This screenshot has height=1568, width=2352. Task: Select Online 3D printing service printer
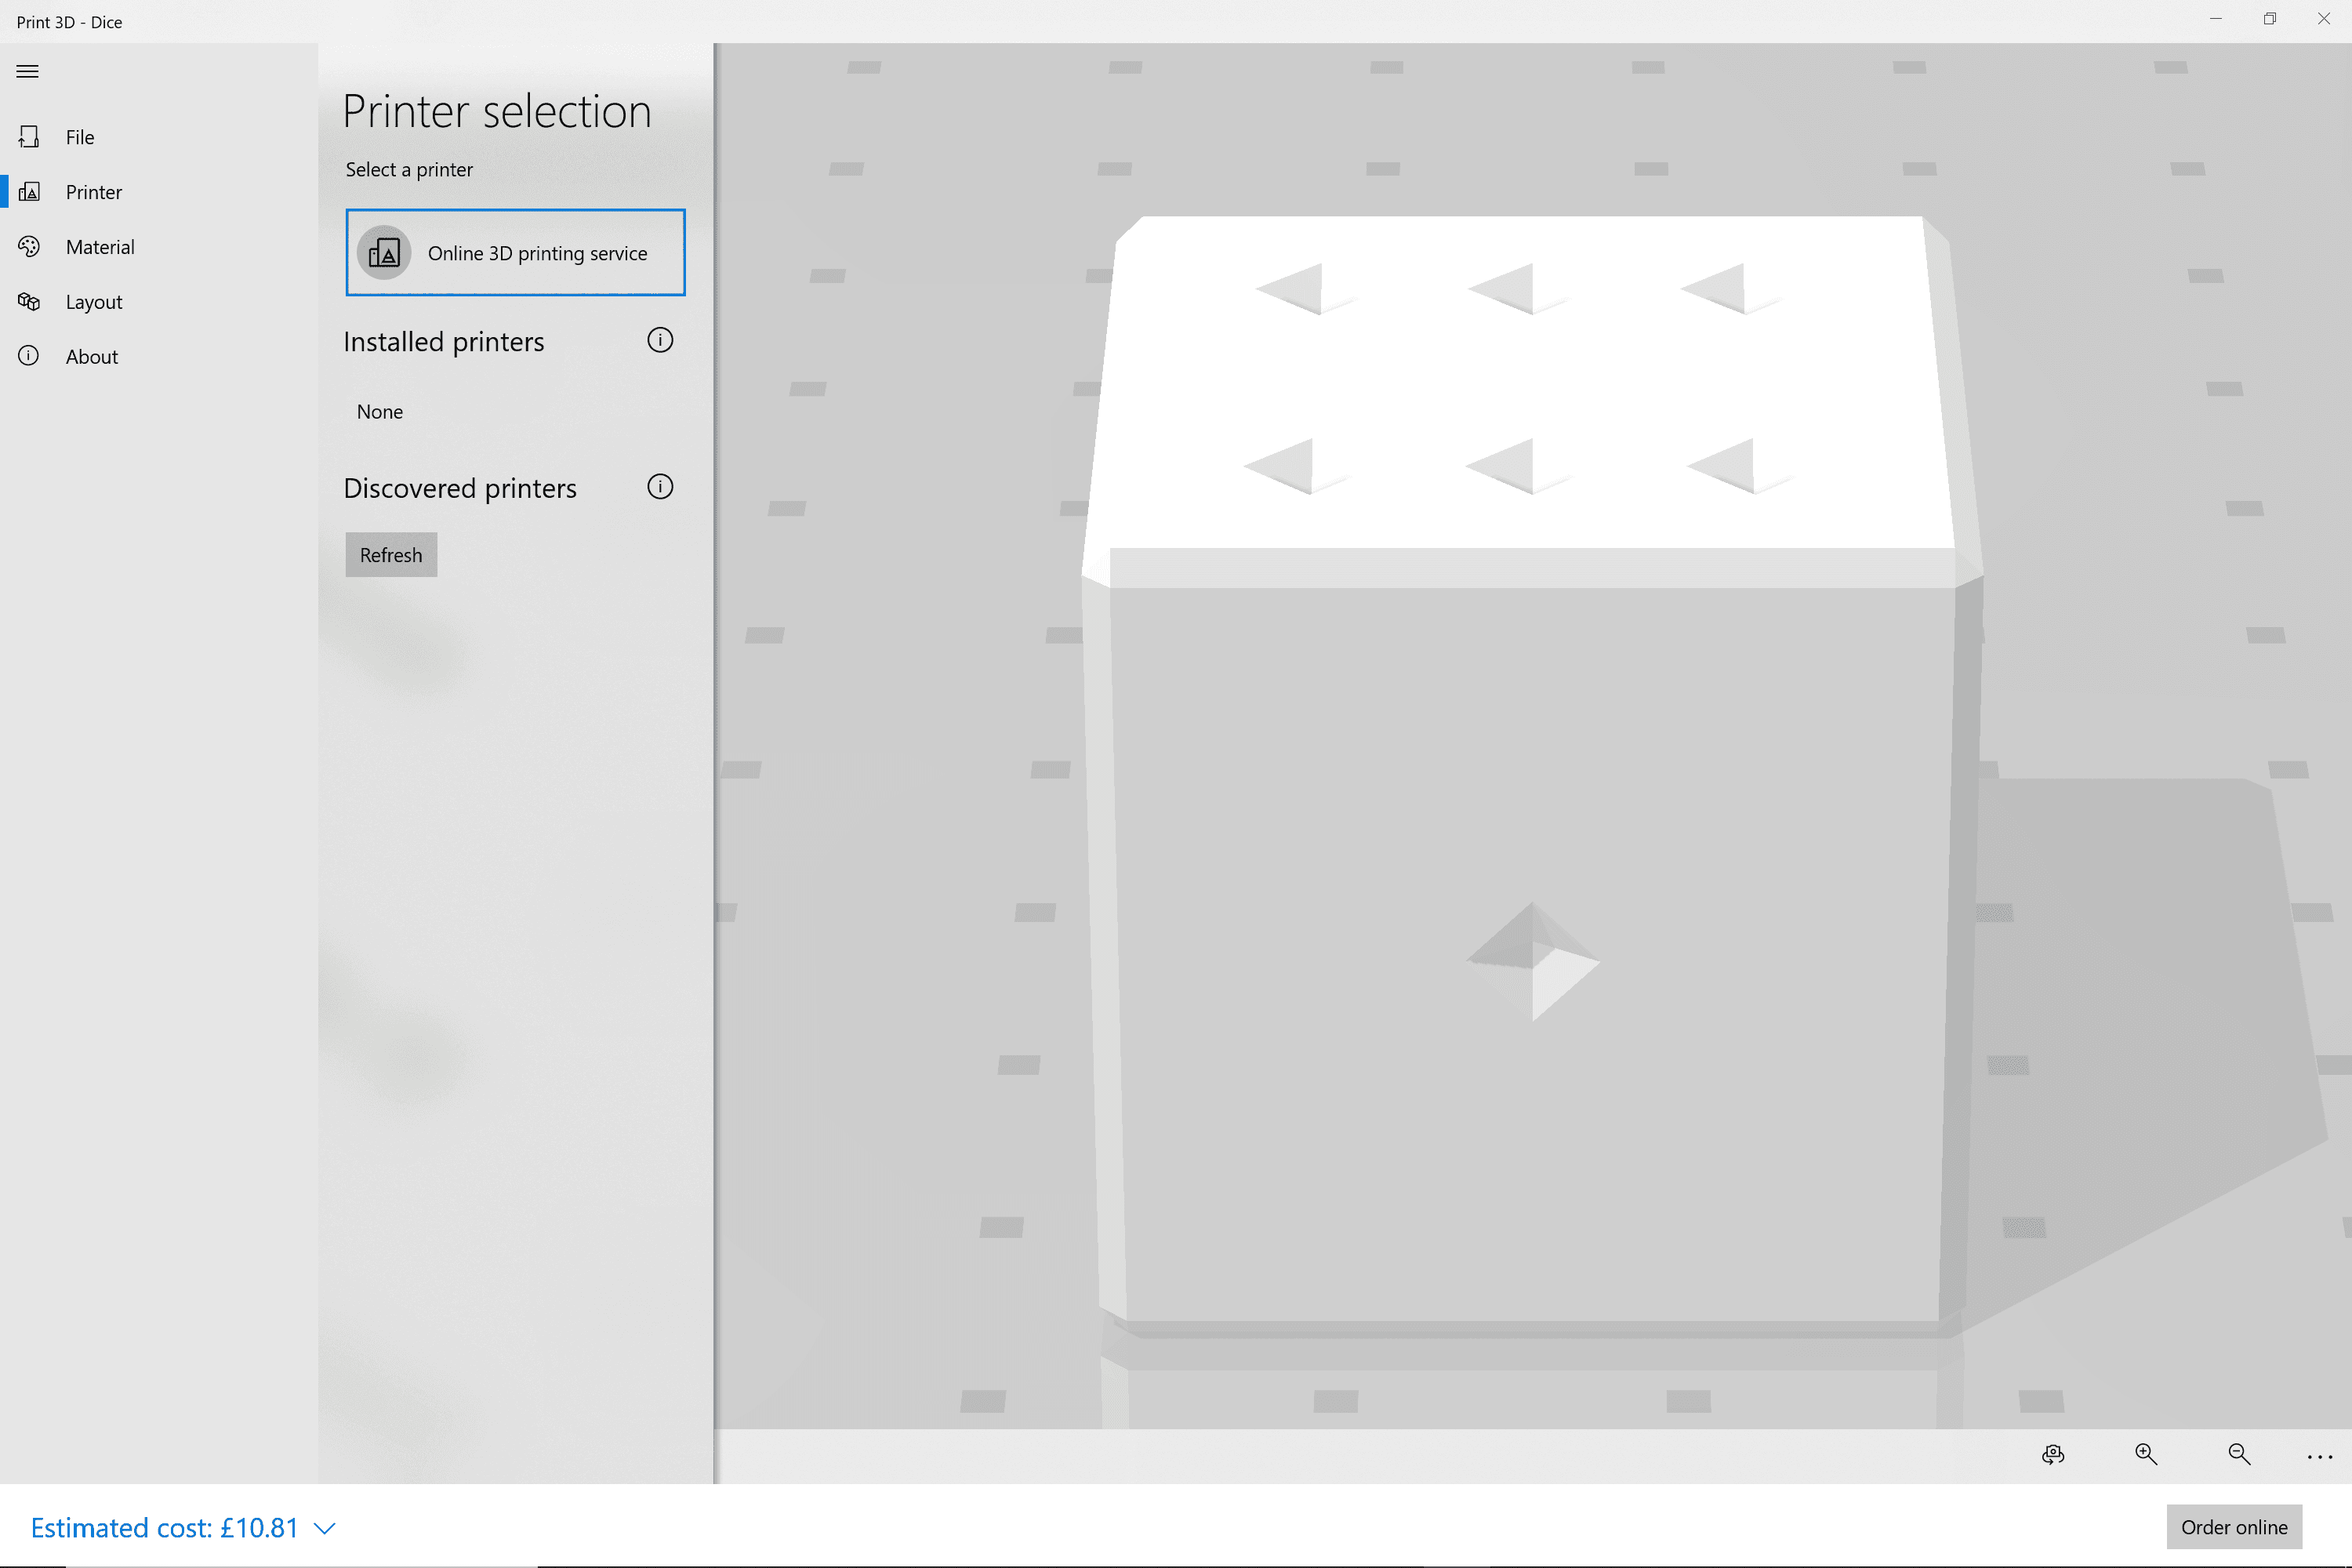click(515, 252)
